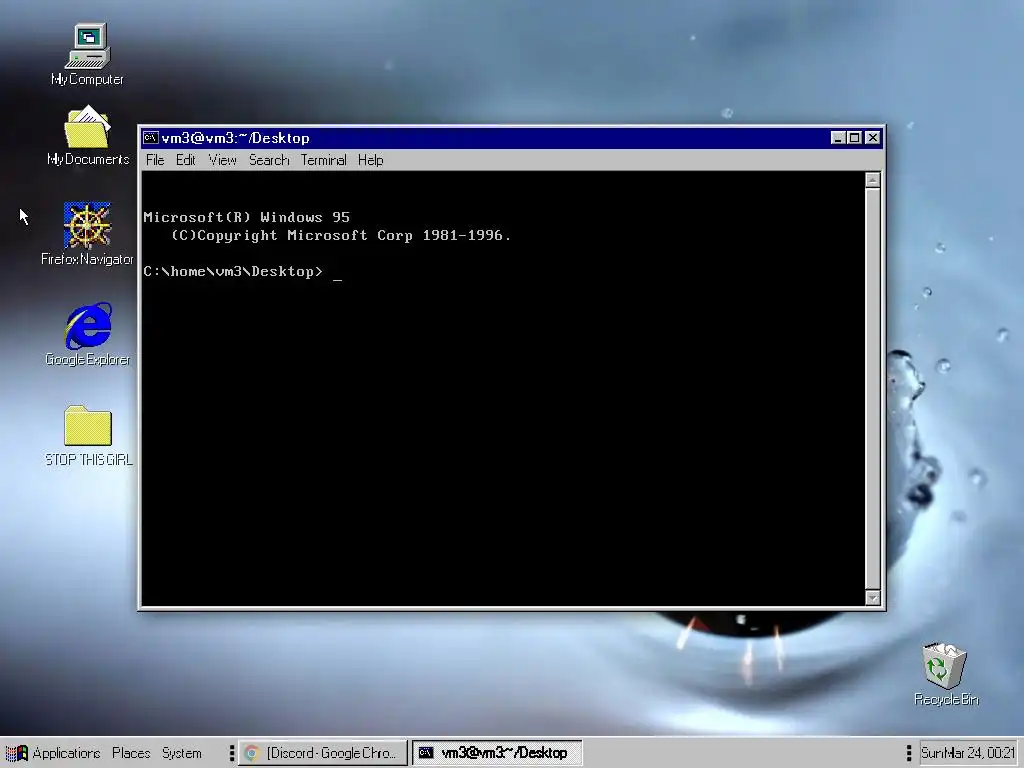Click the 'Microsoft(R) Windows 95' text line
This screenshot has height=768, width=1024.
tap(246, 217)
